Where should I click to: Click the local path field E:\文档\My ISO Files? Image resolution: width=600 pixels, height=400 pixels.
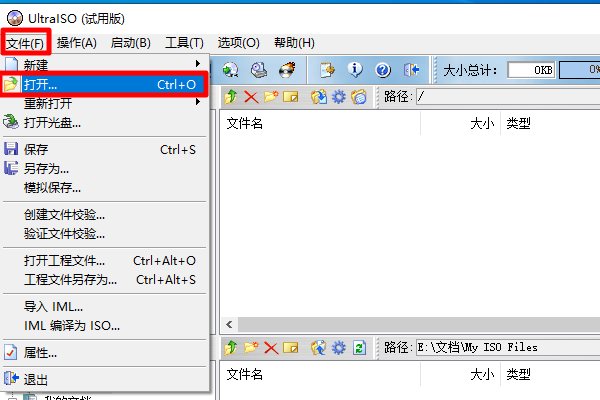pos(508,348)
